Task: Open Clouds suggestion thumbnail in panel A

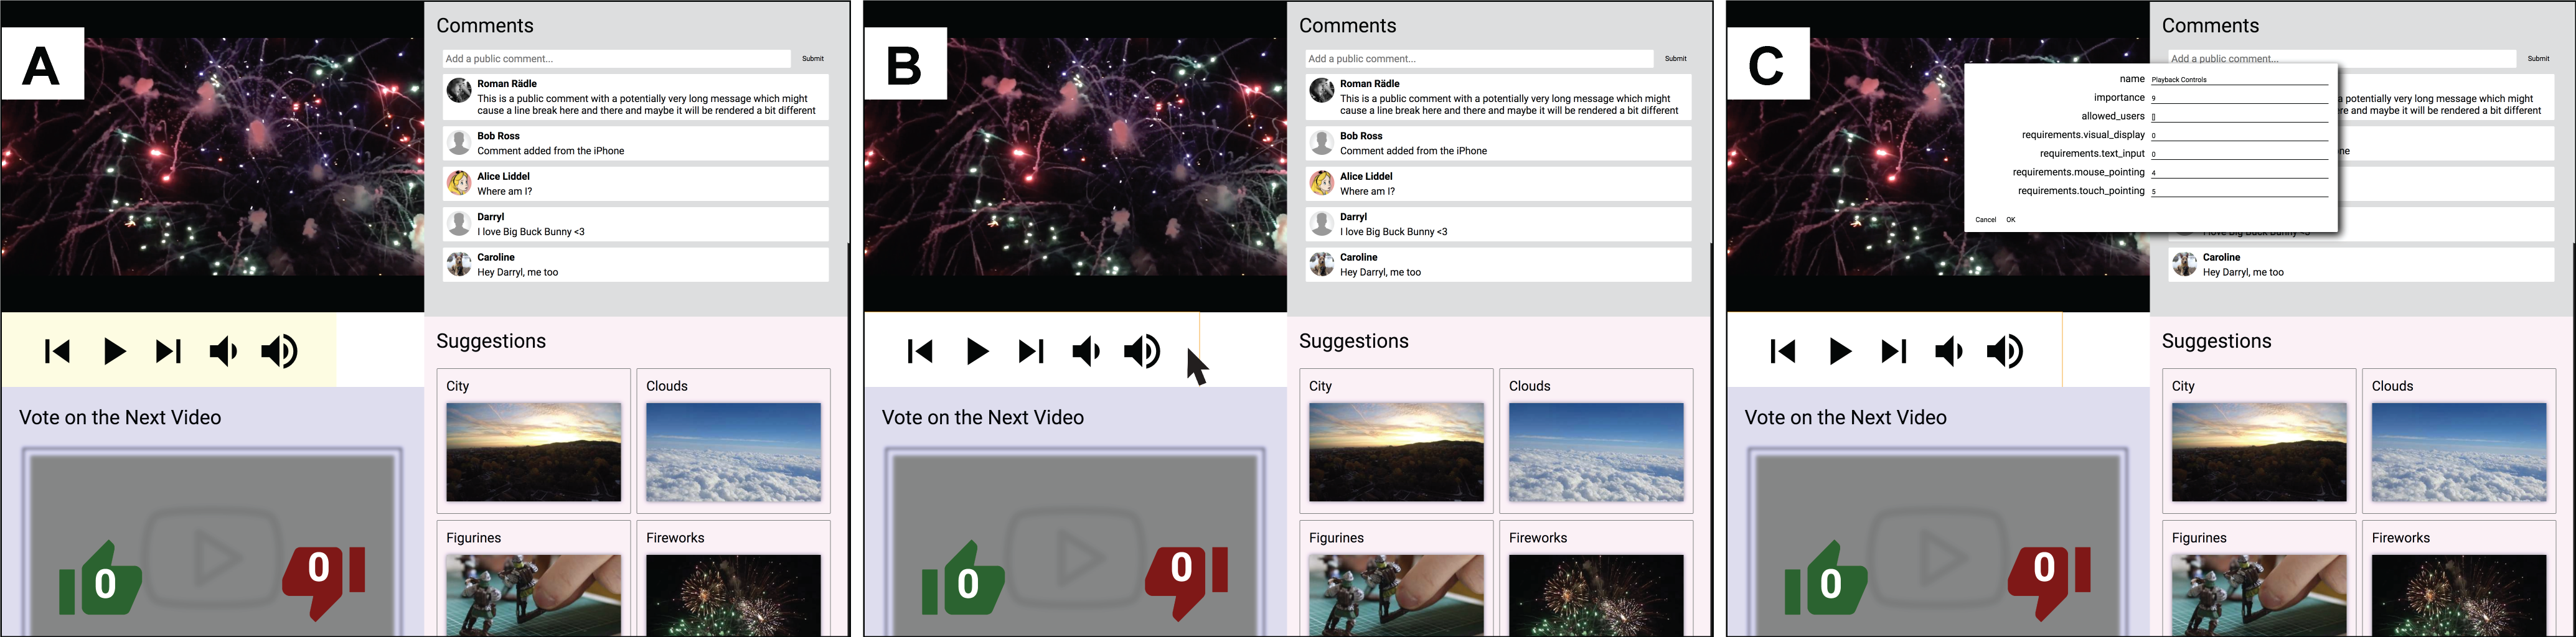Action: (734, 452)
